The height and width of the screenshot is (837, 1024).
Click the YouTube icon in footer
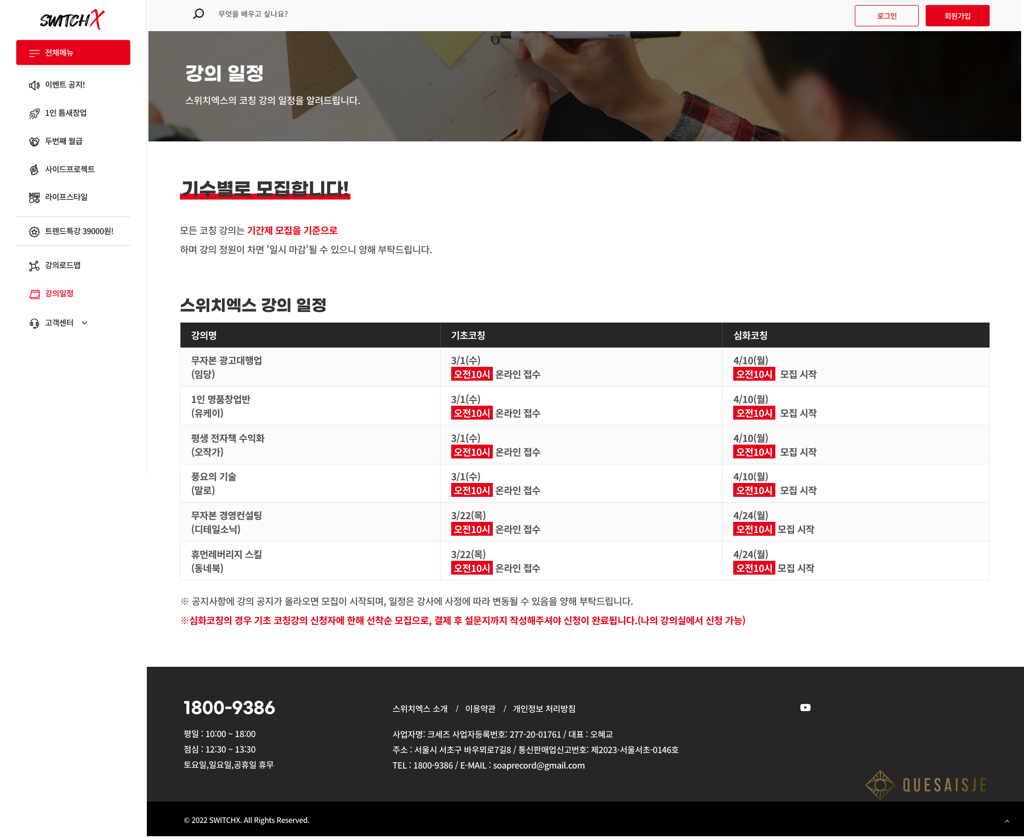pyautogui.click(x=805, y=707)
